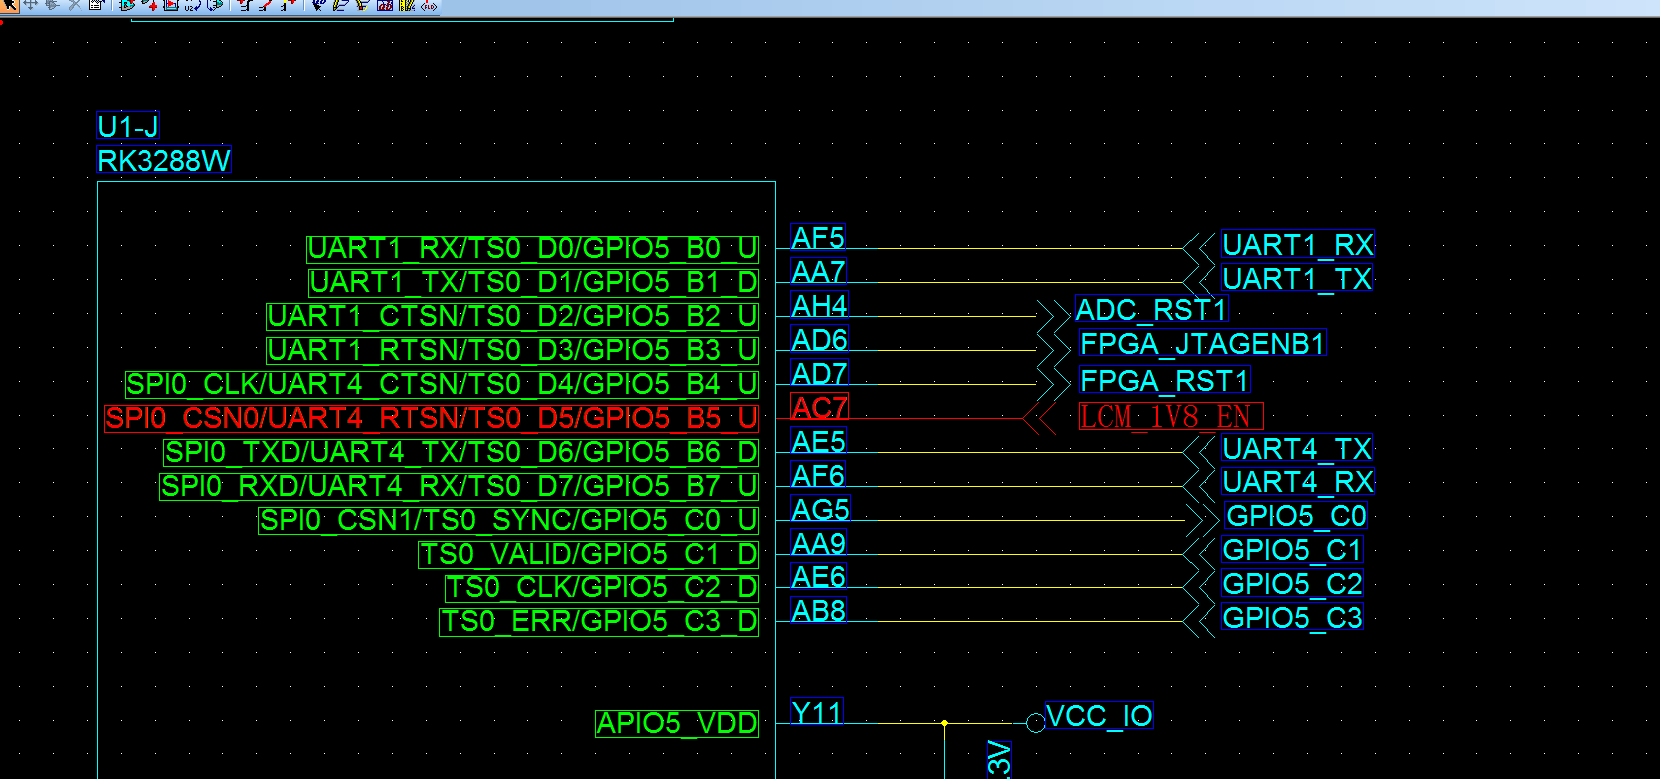
Task: Select pin number AB8
Action: coord(818,611)
